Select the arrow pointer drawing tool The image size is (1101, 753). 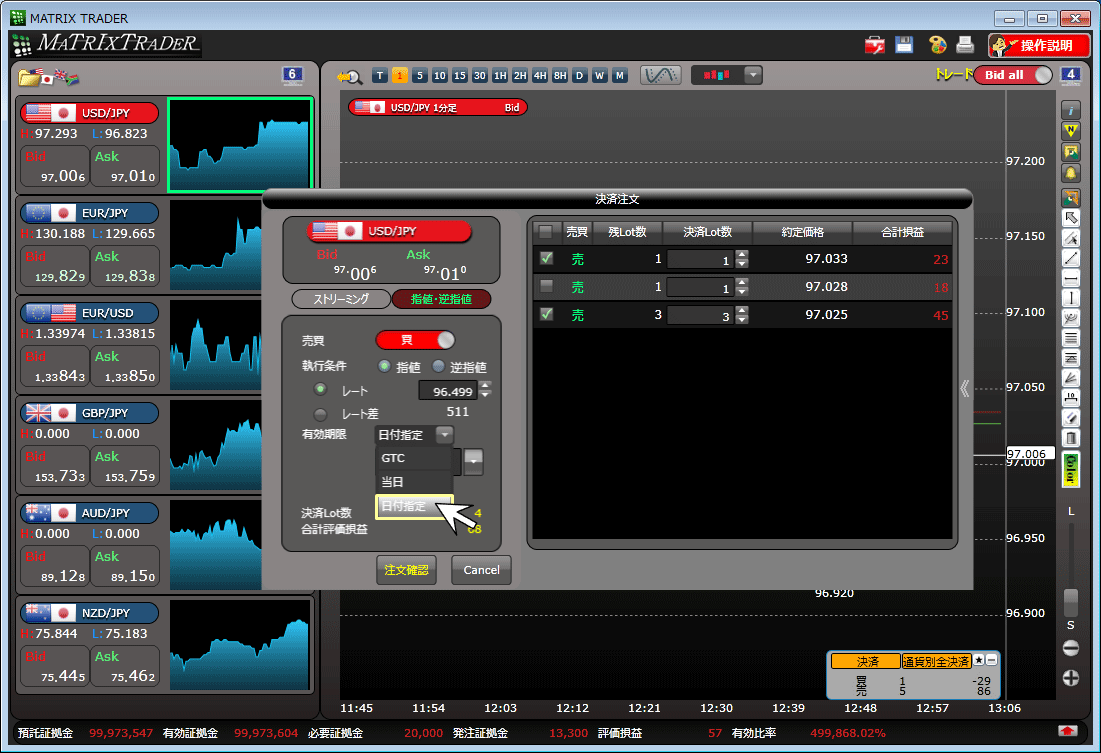coord(1070,218)
